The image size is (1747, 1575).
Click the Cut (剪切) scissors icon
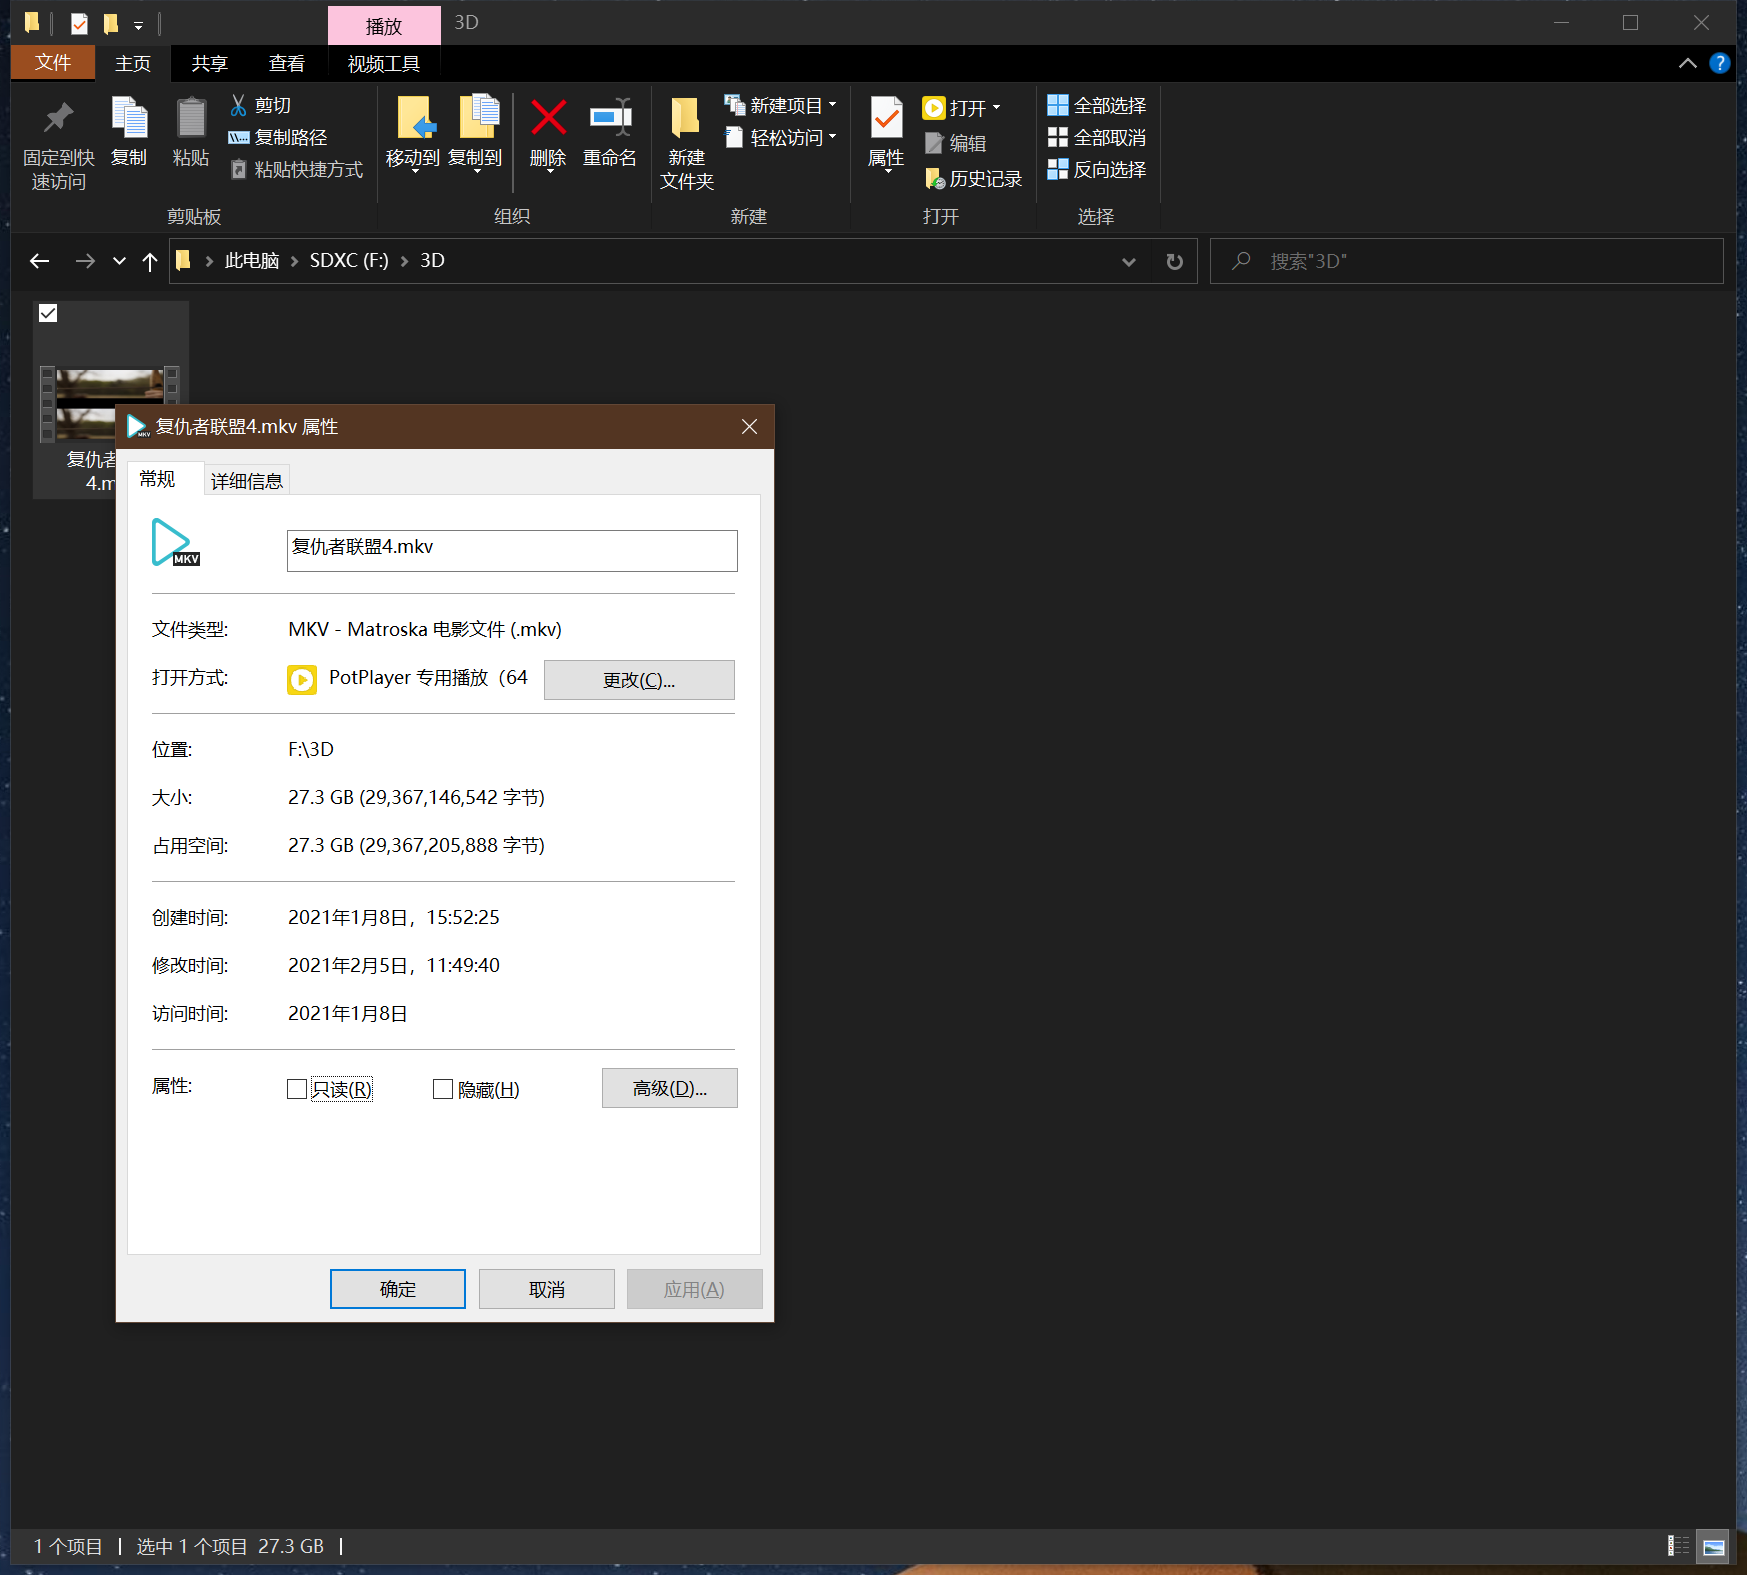[239, 105]
